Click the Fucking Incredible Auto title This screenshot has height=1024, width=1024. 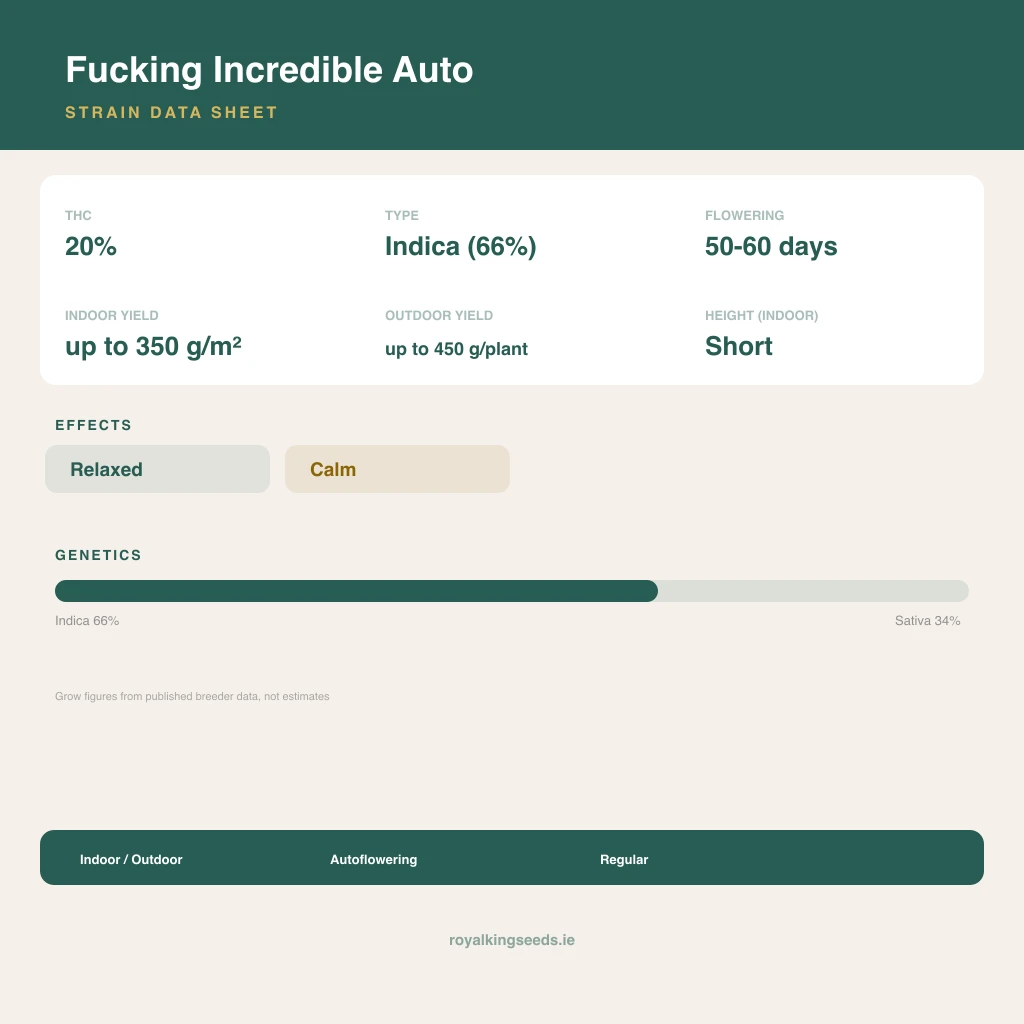[269, 71]
